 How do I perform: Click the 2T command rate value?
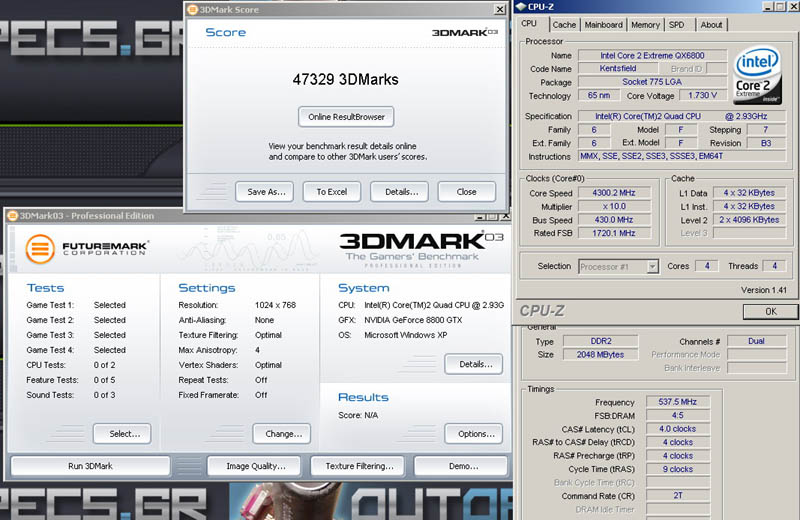[678, 496]
